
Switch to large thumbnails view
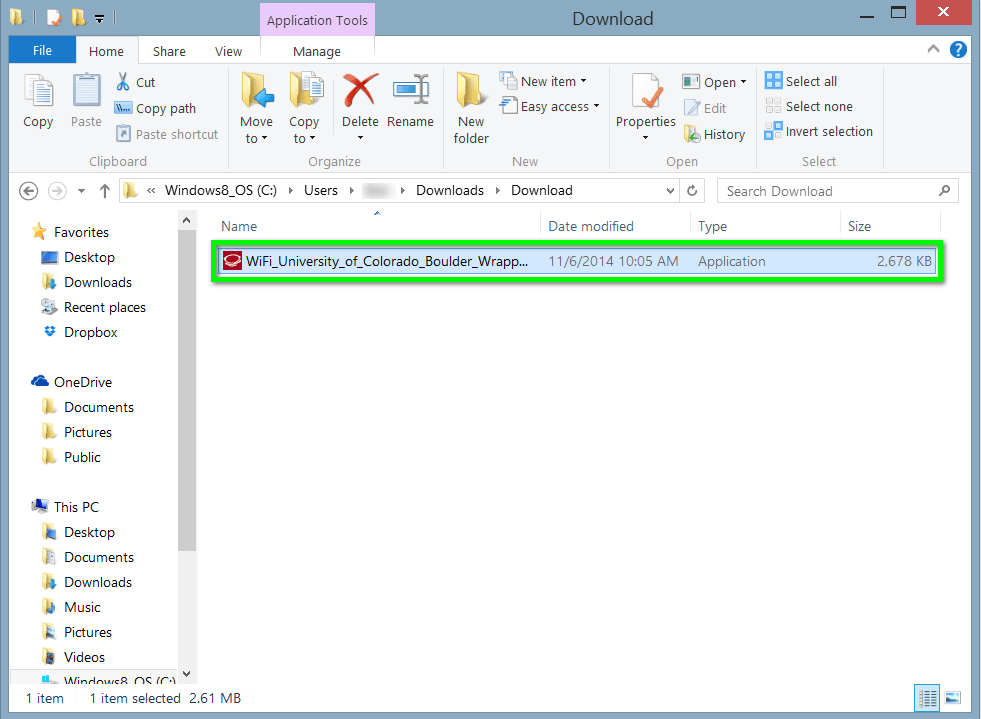click(x=952, y=697)
